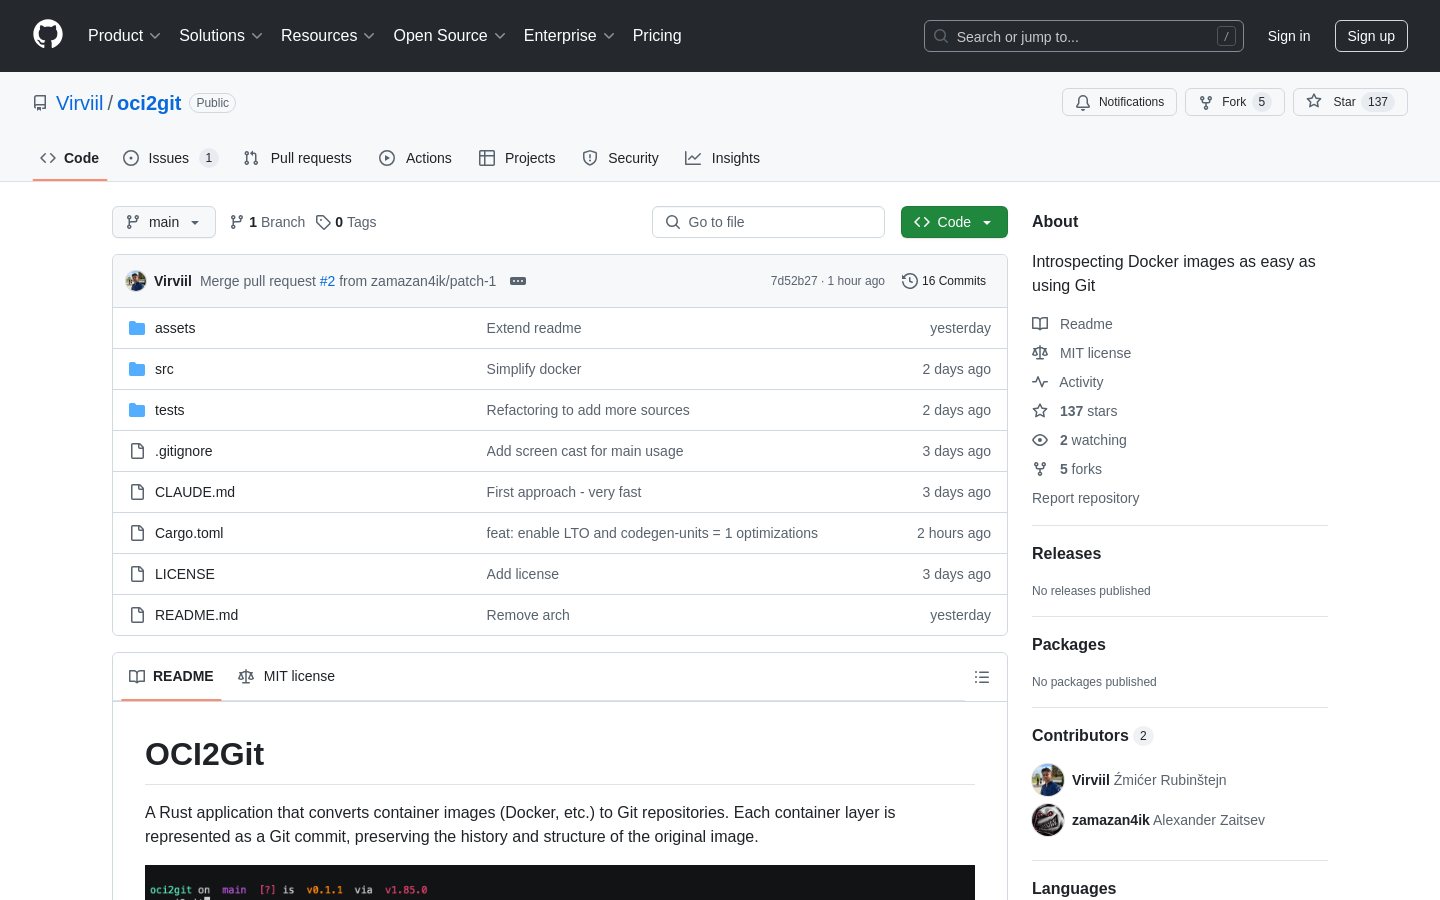
Task: Focus the Search or jump to field
Action: coord(1084,36)
